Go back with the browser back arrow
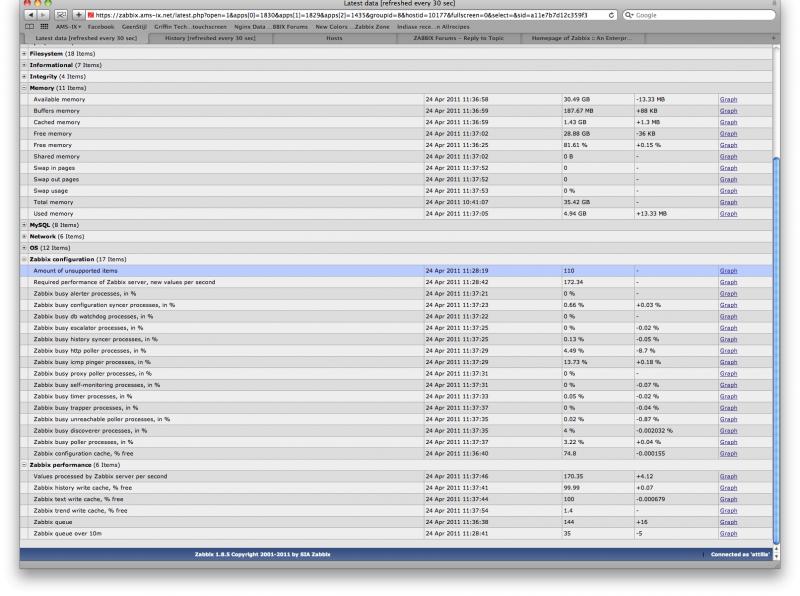The image size is (800, 596). point(31,15)
